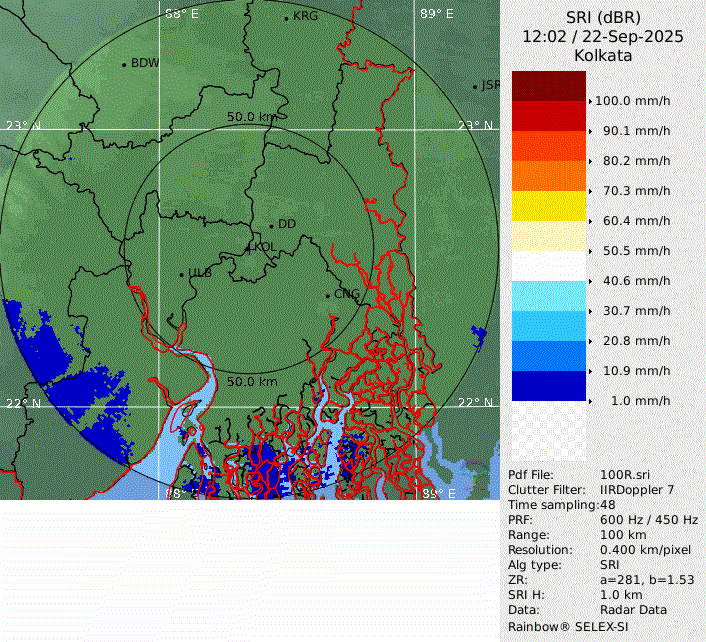706x642 pixels.
Task: Select the DD station marker
Action: pyautogui.click(x=271, y=225)
